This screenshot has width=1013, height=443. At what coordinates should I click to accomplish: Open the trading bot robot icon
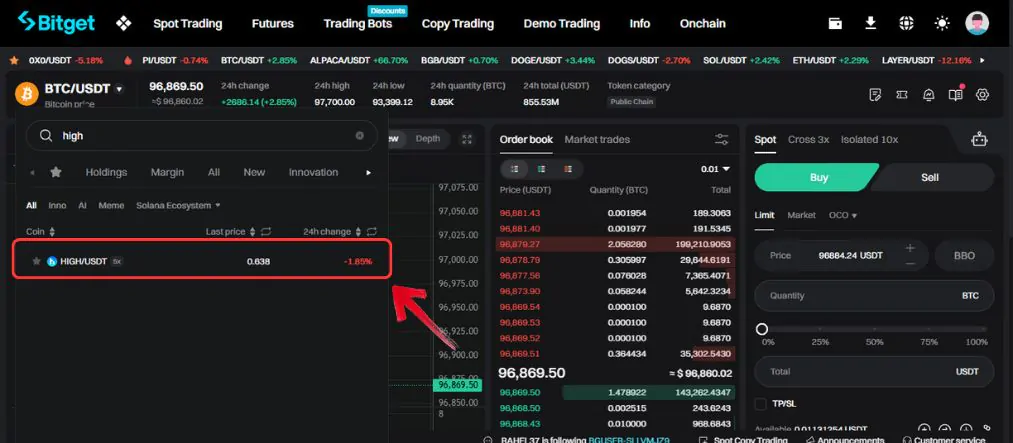point(979,139)
